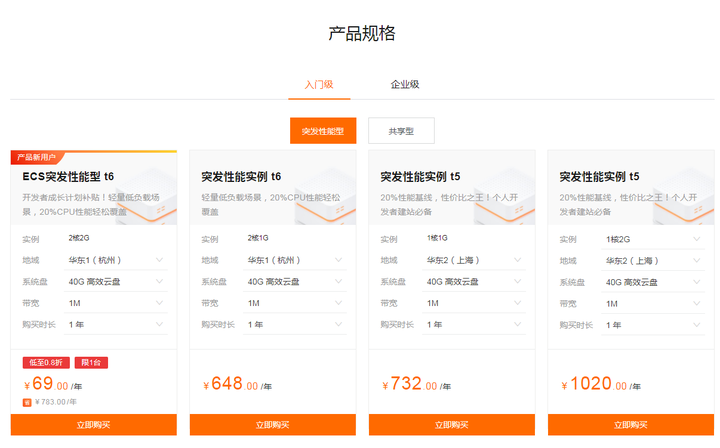Click 立即购买 under the ¥648.00 plan

[x=273, y=425]
